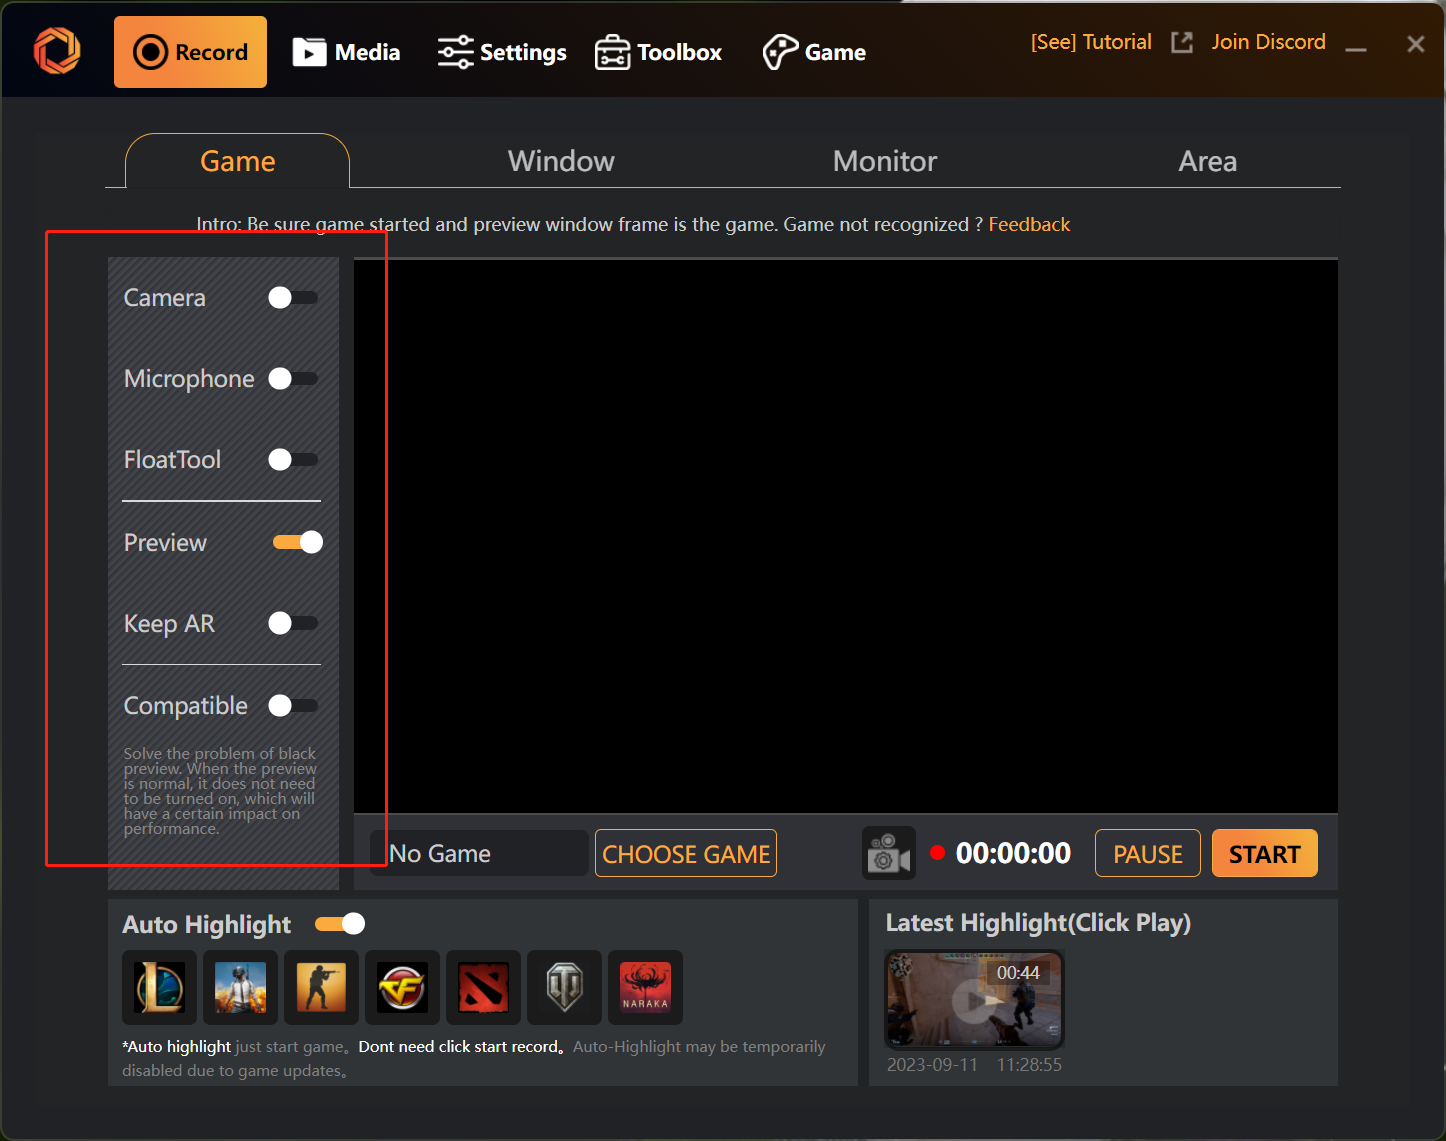
Task: Choose the CrossFire game icon
Action: pos(402,987)
